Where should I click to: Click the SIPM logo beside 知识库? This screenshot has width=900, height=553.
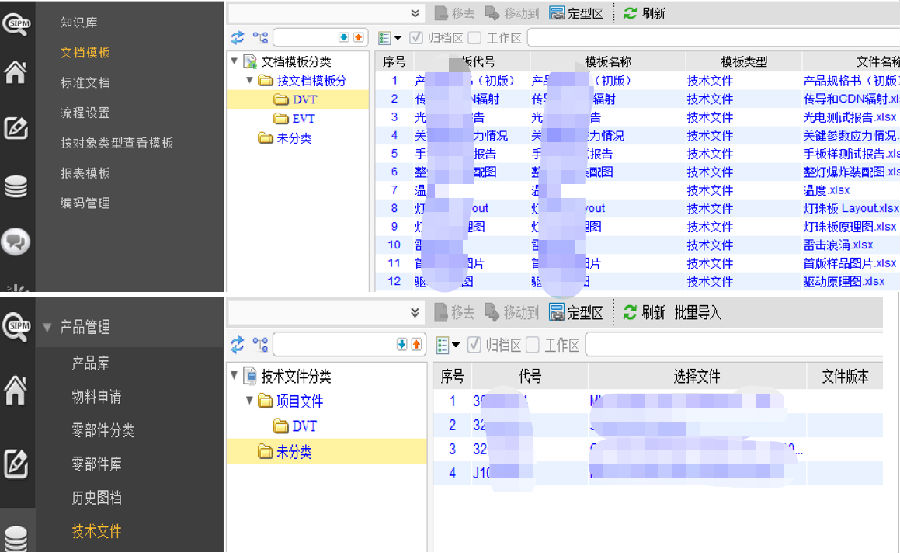click(x=16, y=24)
